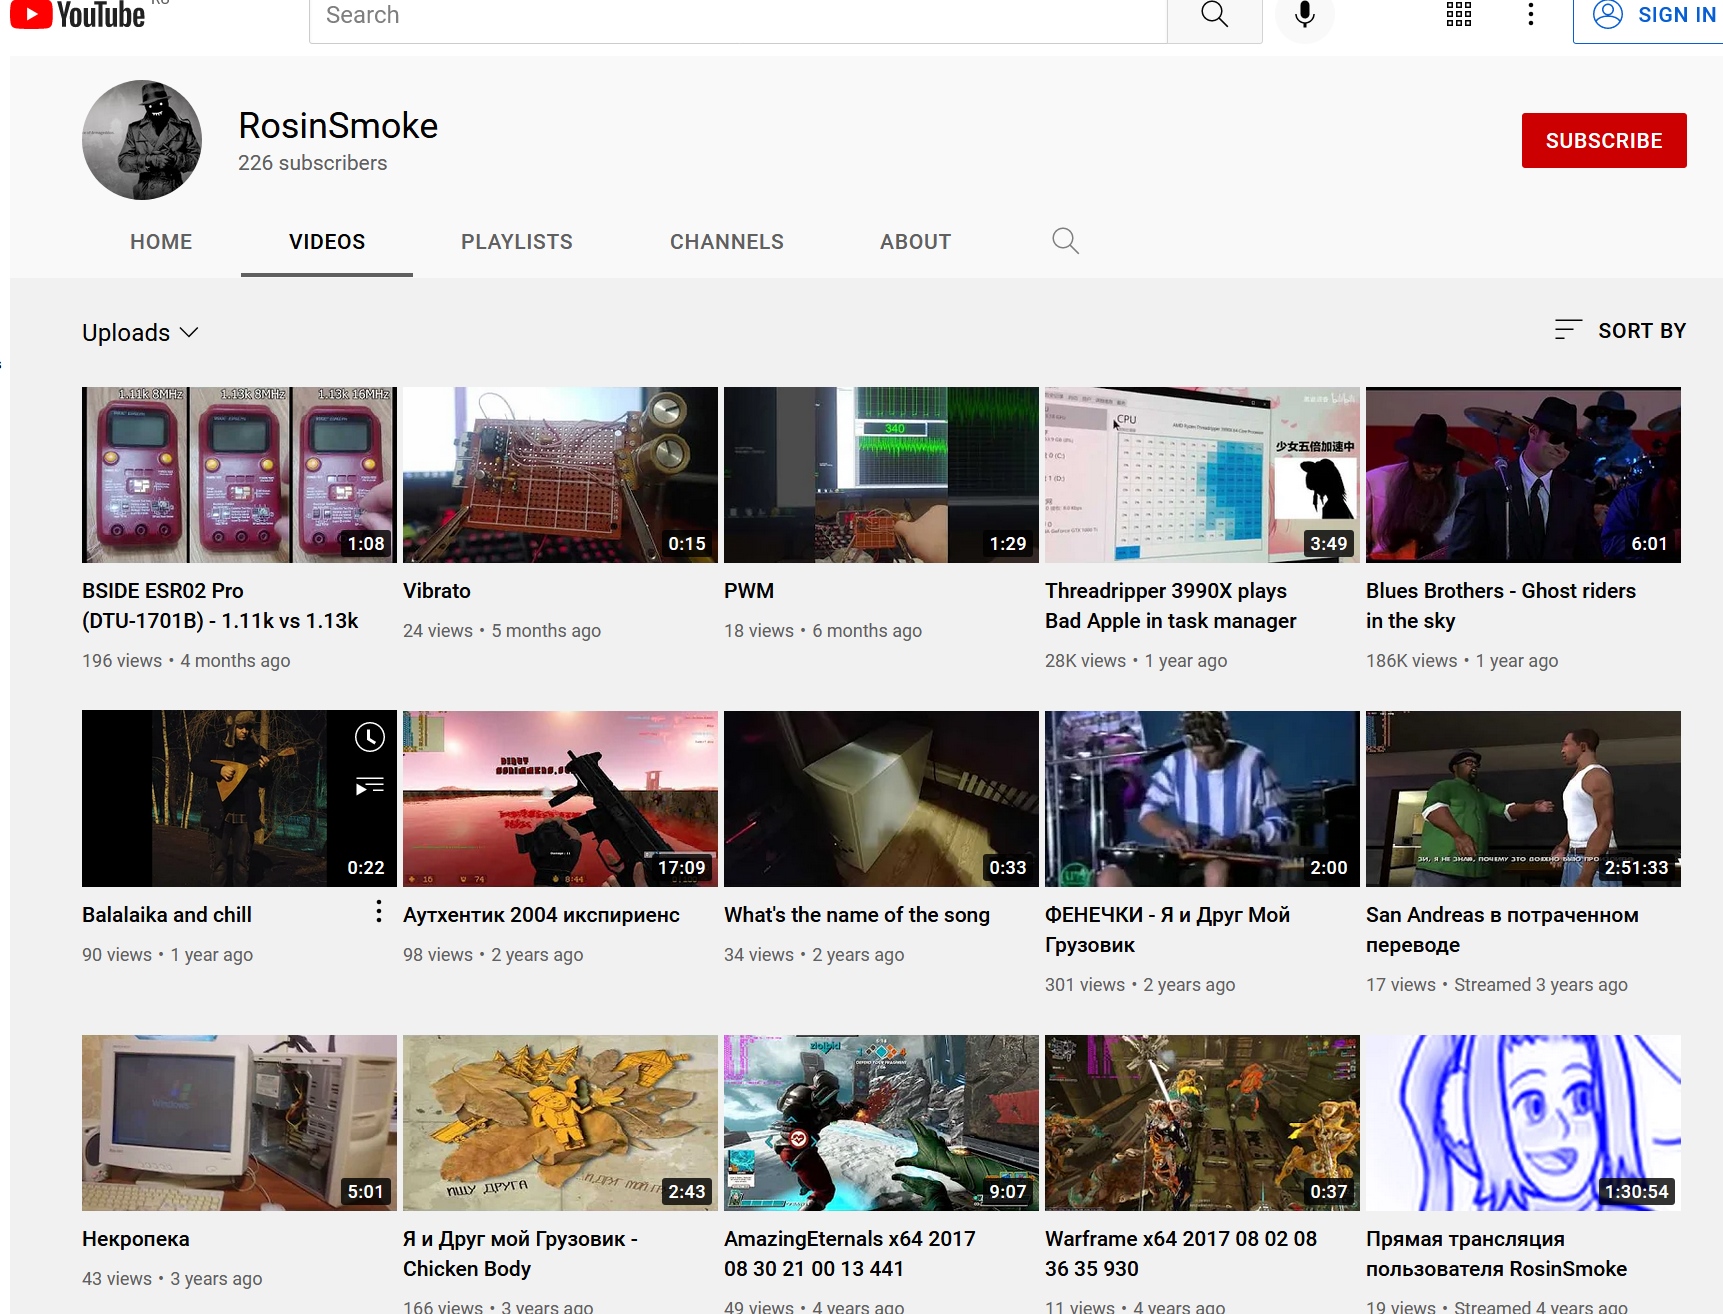The height and width of the screenshot is (1314, 1723).
Task: Open the PWM video thumbnail
Action: click(881, 475)
